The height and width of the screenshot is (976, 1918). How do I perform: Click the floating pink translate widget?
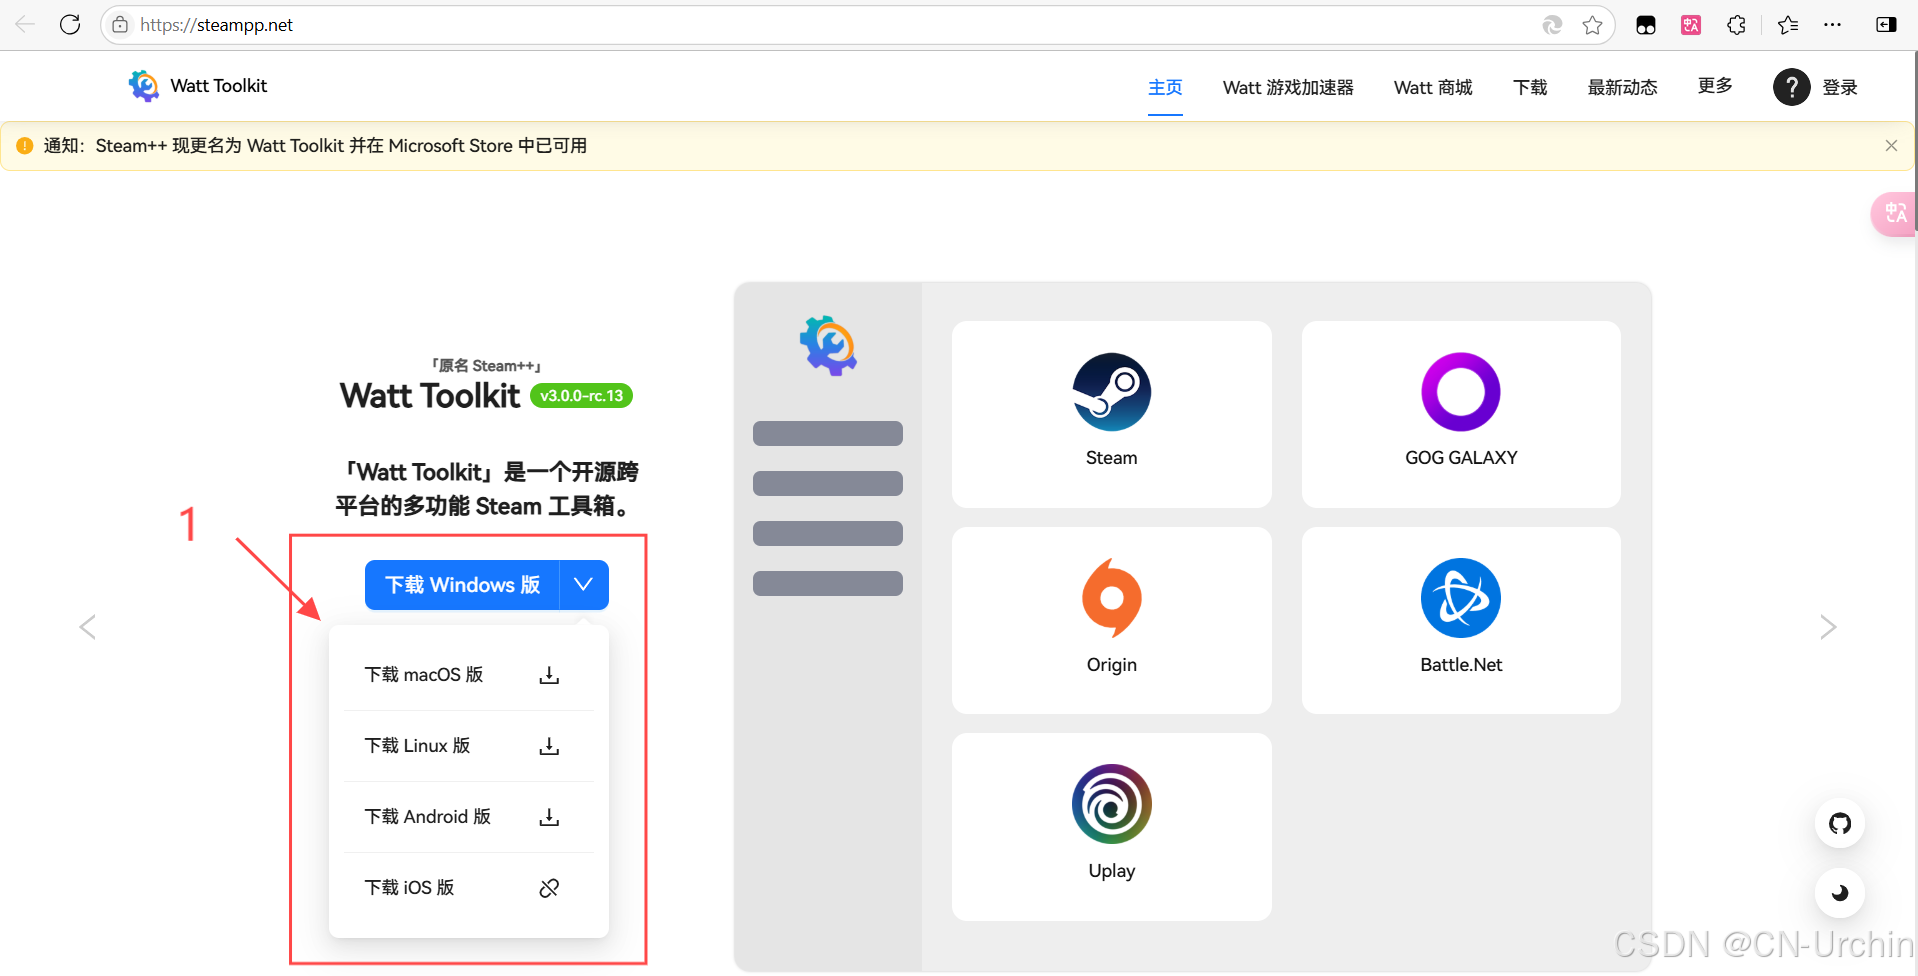click(1894, 214)
